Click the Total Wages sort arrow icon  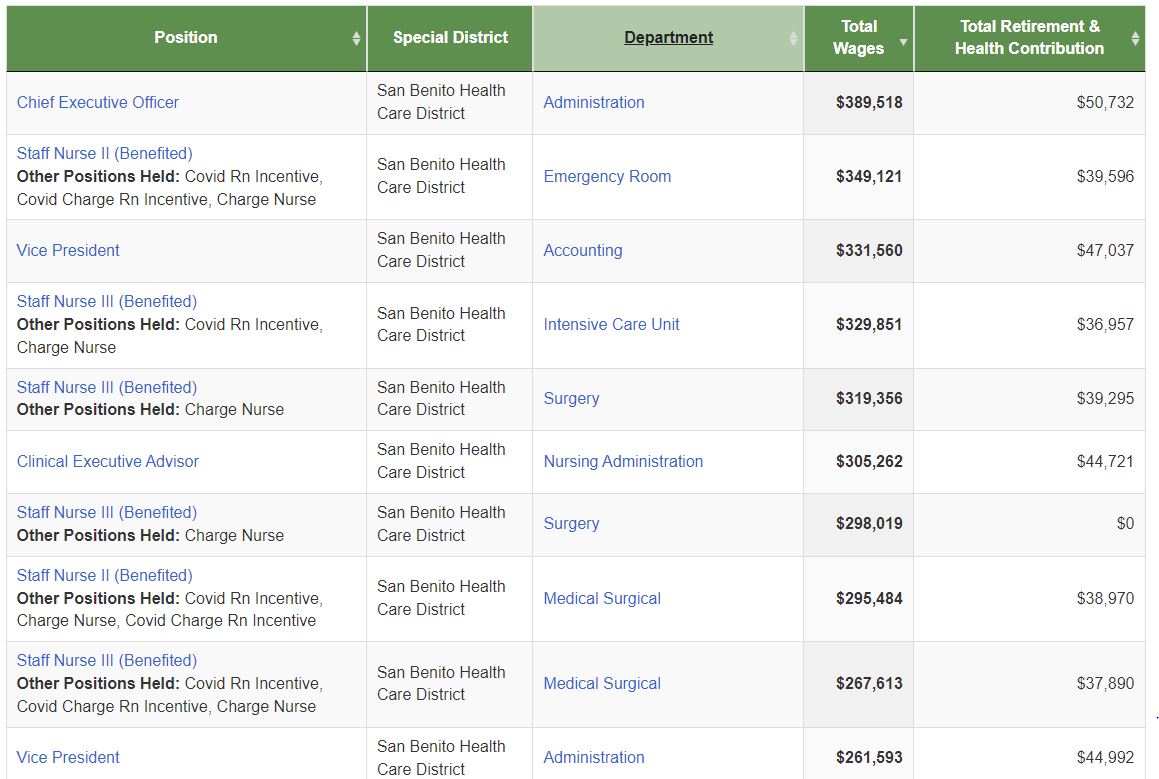pos(903,43)
